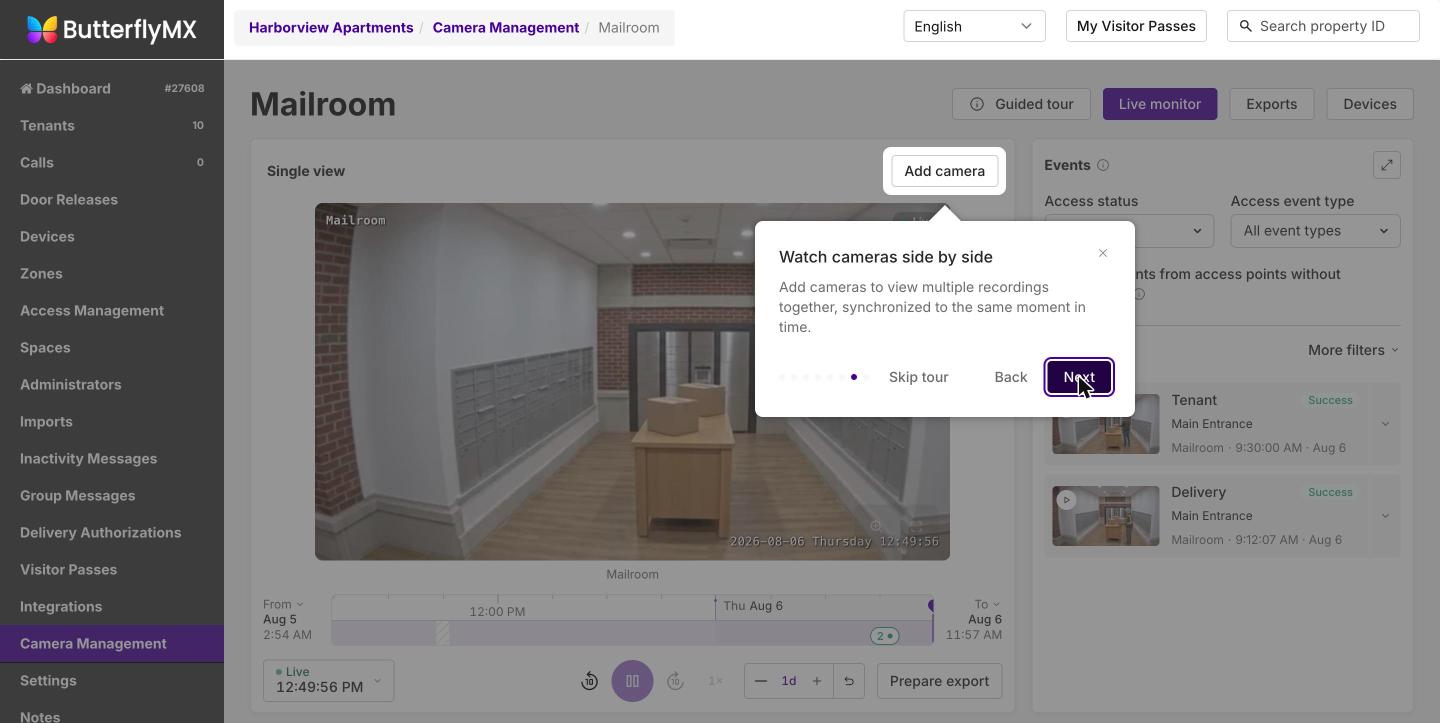Reset the timeline zoom with undo arrow
Viewport: 1440px width, 723px height.
849,681
